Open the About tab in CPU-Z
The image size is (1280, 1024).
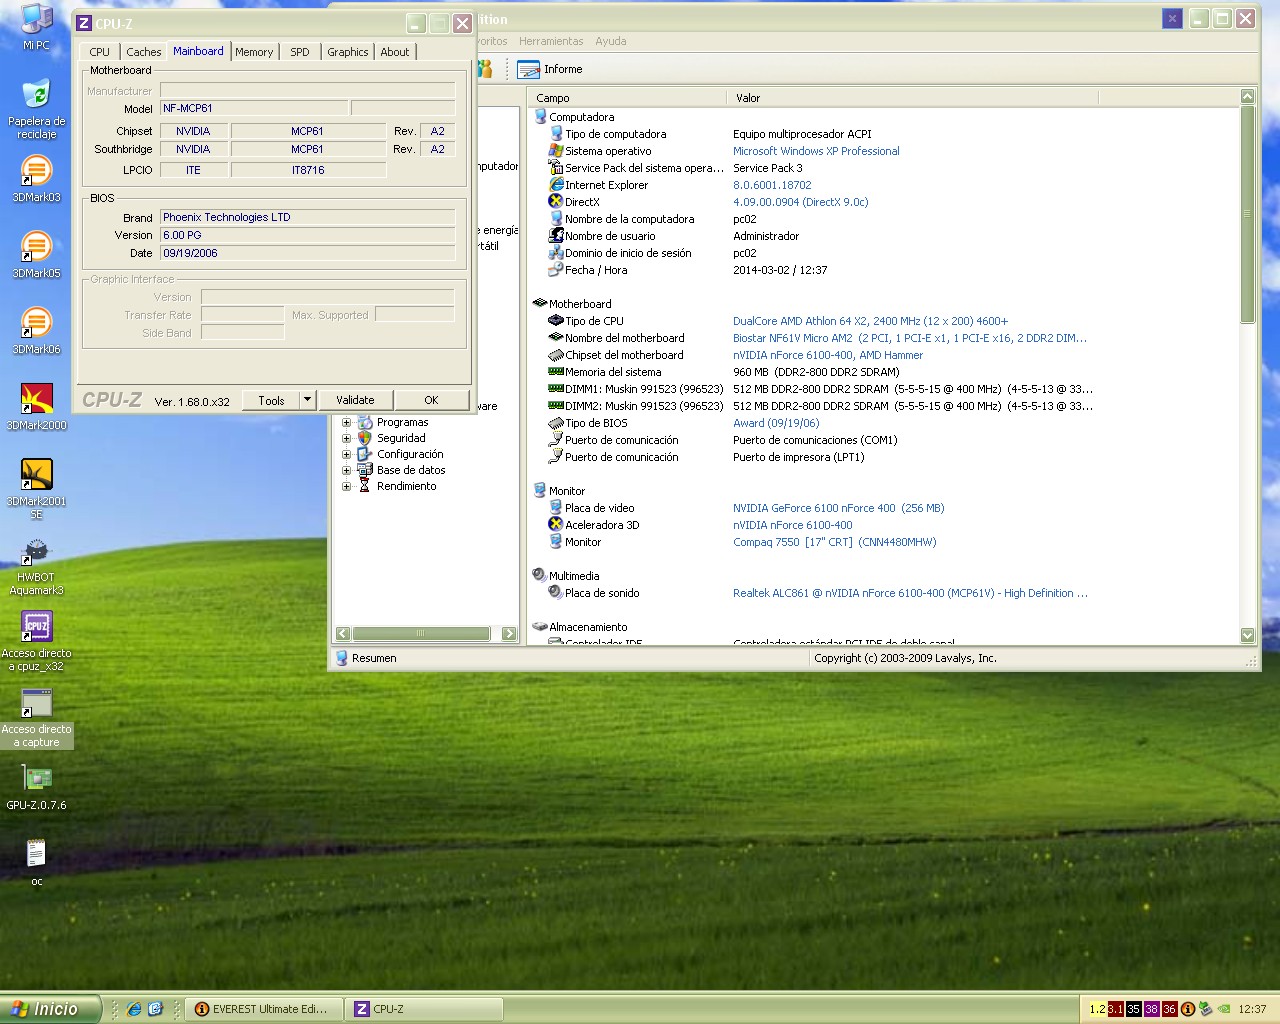pos(394,52)
